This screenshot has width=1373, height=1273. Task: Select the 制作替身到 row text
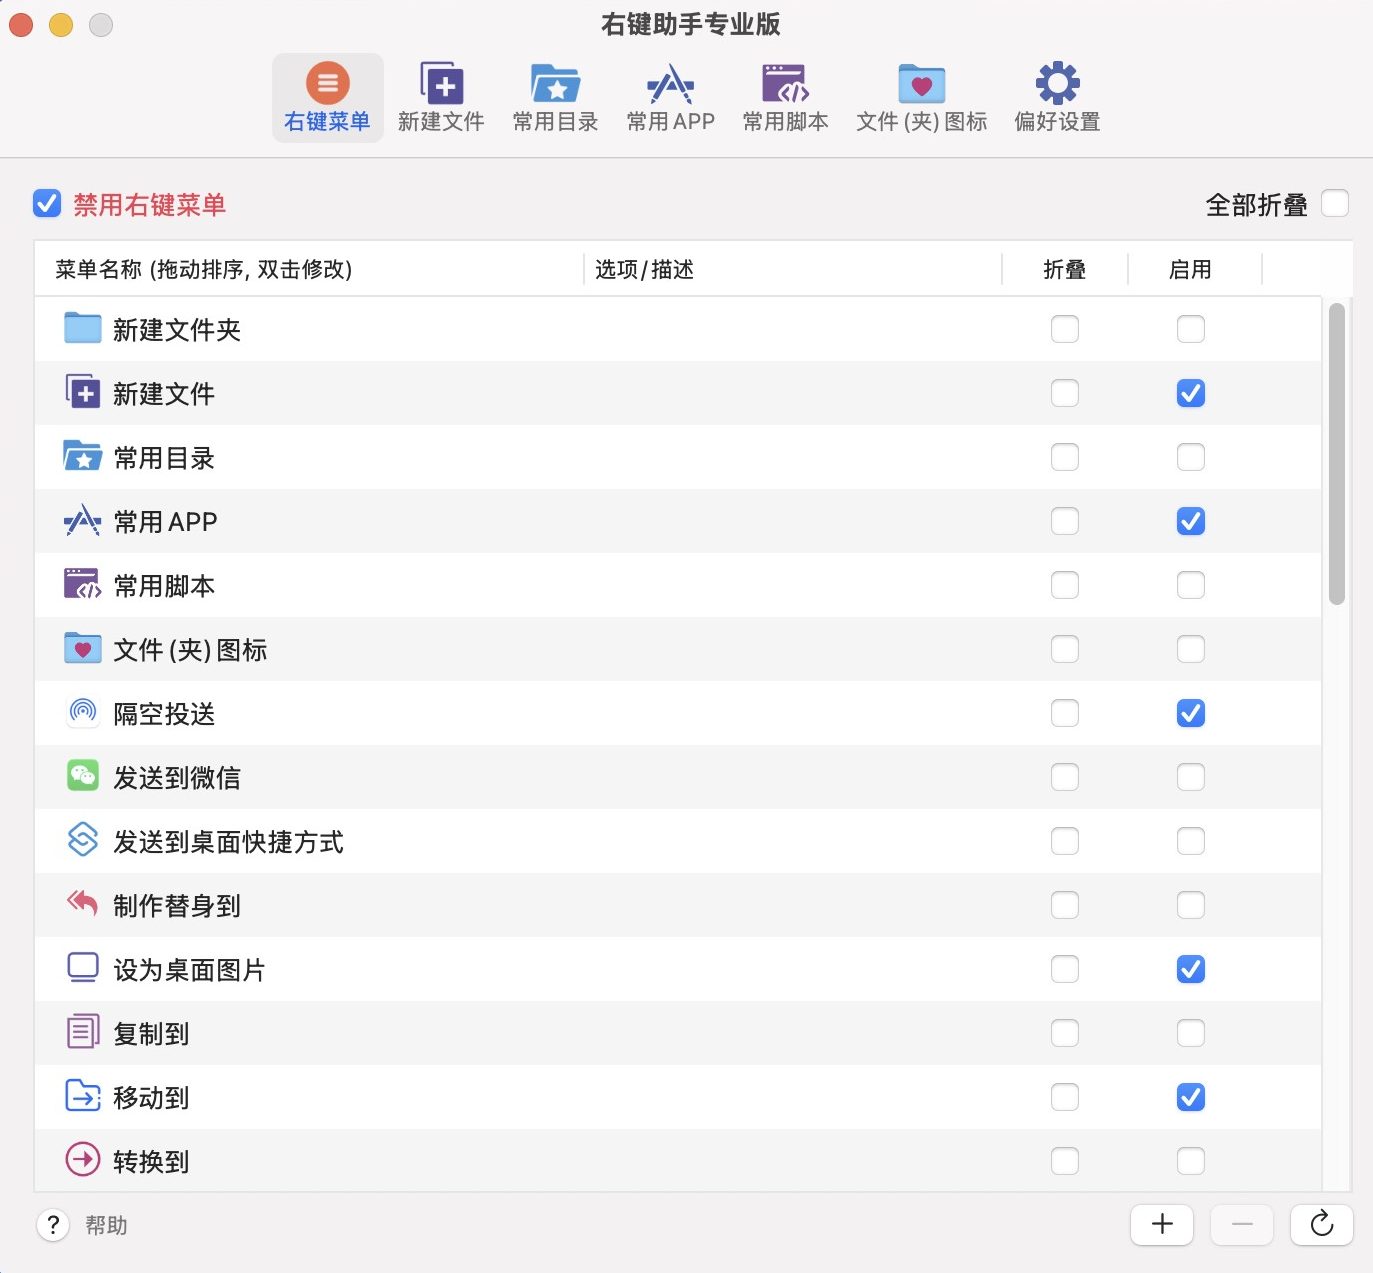(177, 906)
